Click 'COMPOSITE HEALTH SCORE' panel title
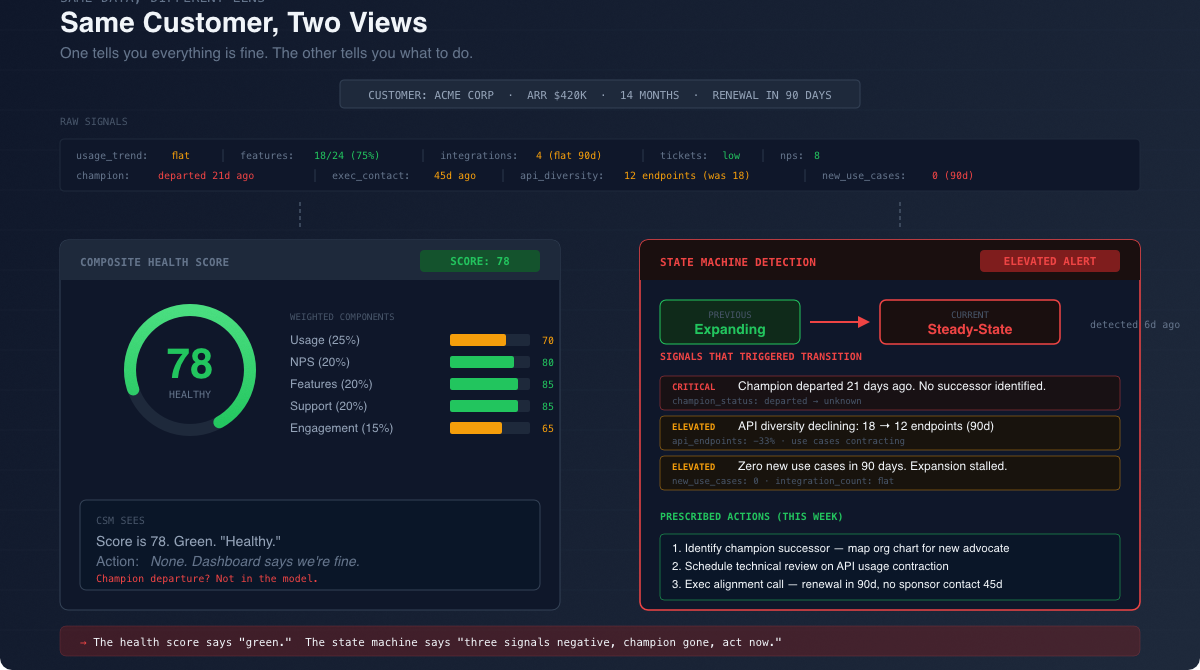Viewport: 1200px width, 670px height. click(x=155, y=262)
